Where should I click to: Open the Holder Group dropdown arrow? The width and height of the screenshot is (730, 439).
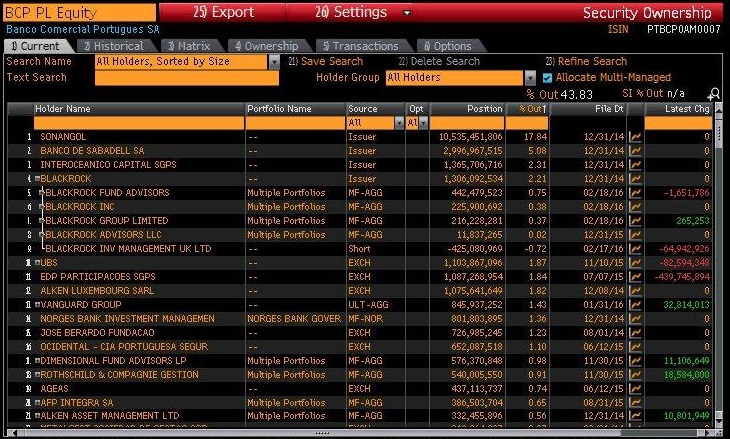coord(530,78)
